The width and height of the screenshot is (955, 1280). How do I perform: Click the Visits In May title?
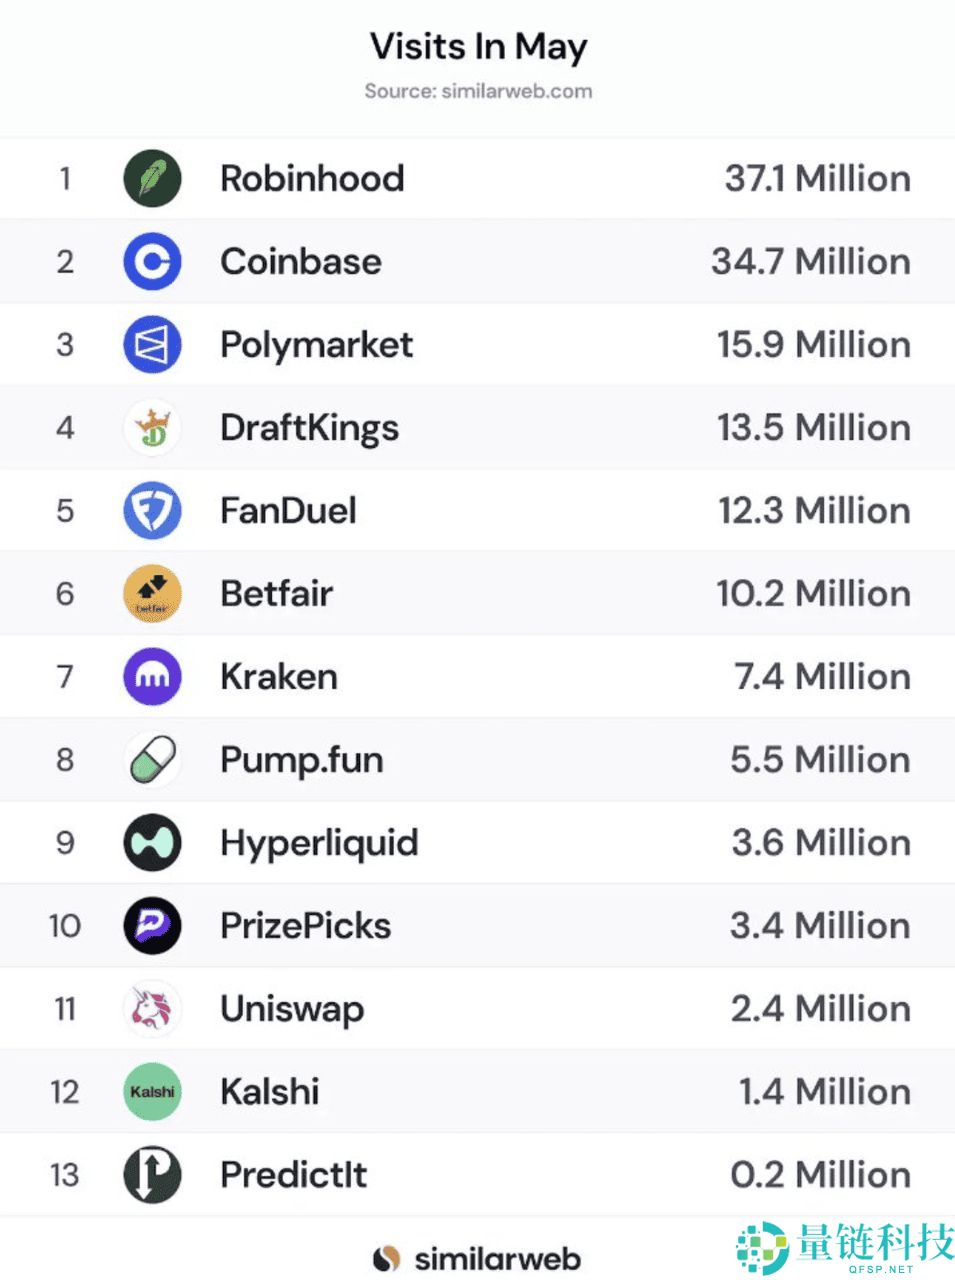tap(478, 47)
